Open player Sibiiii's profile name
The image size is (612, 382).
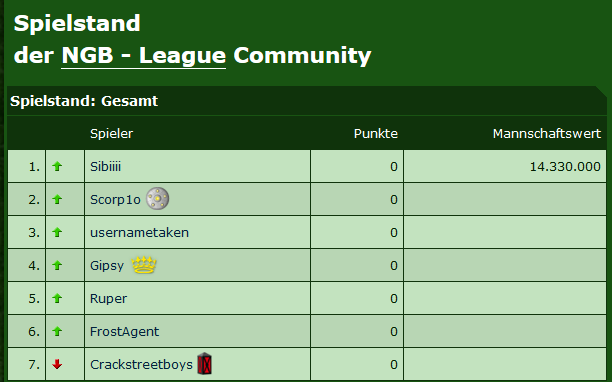(x=105, y=167)
